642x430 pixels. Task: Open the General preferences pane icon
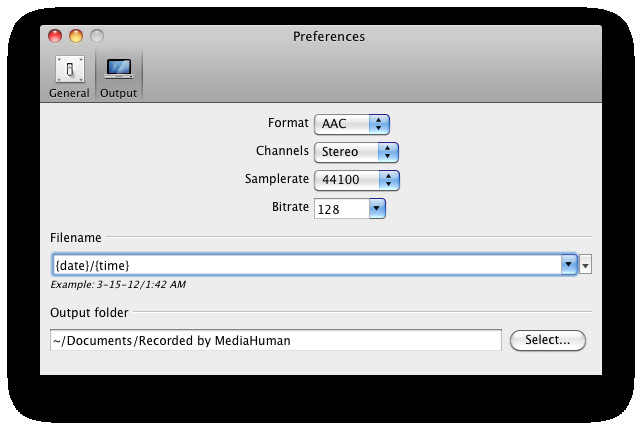(x=69, y=68)
